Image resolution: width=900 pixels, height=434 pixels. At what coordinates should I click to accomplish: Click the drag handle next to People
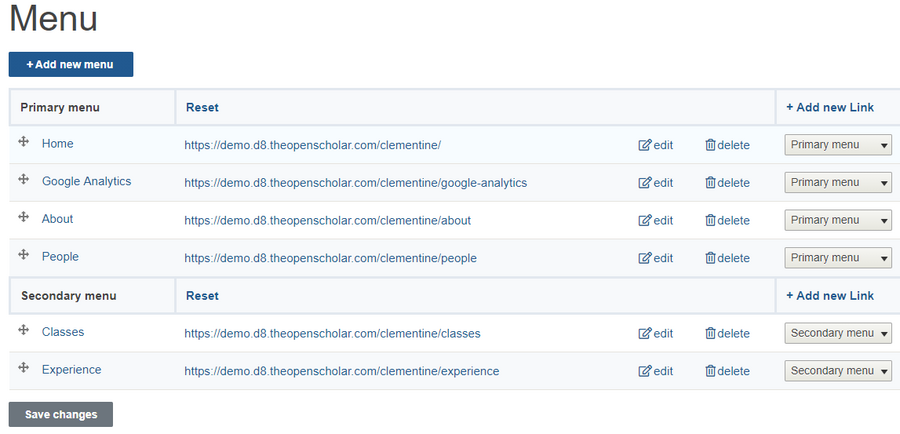23,256
